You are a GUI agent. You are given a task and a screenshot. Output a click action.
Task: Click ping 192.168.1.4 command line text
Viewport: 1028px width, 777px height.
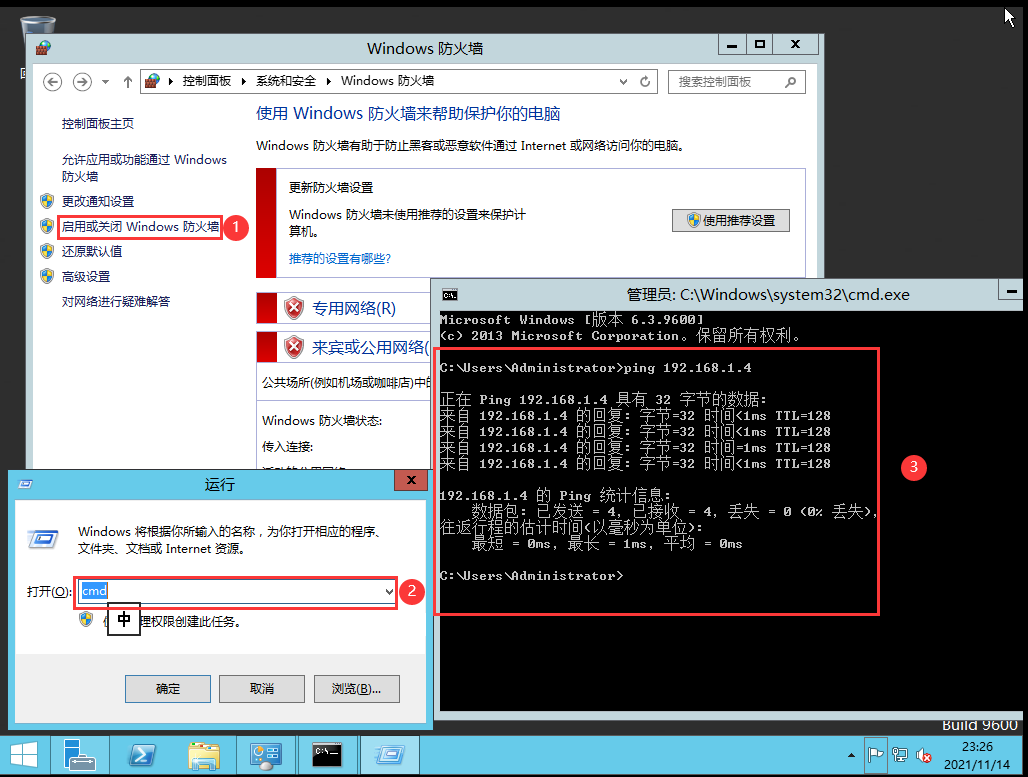click(x=687, y=368)
